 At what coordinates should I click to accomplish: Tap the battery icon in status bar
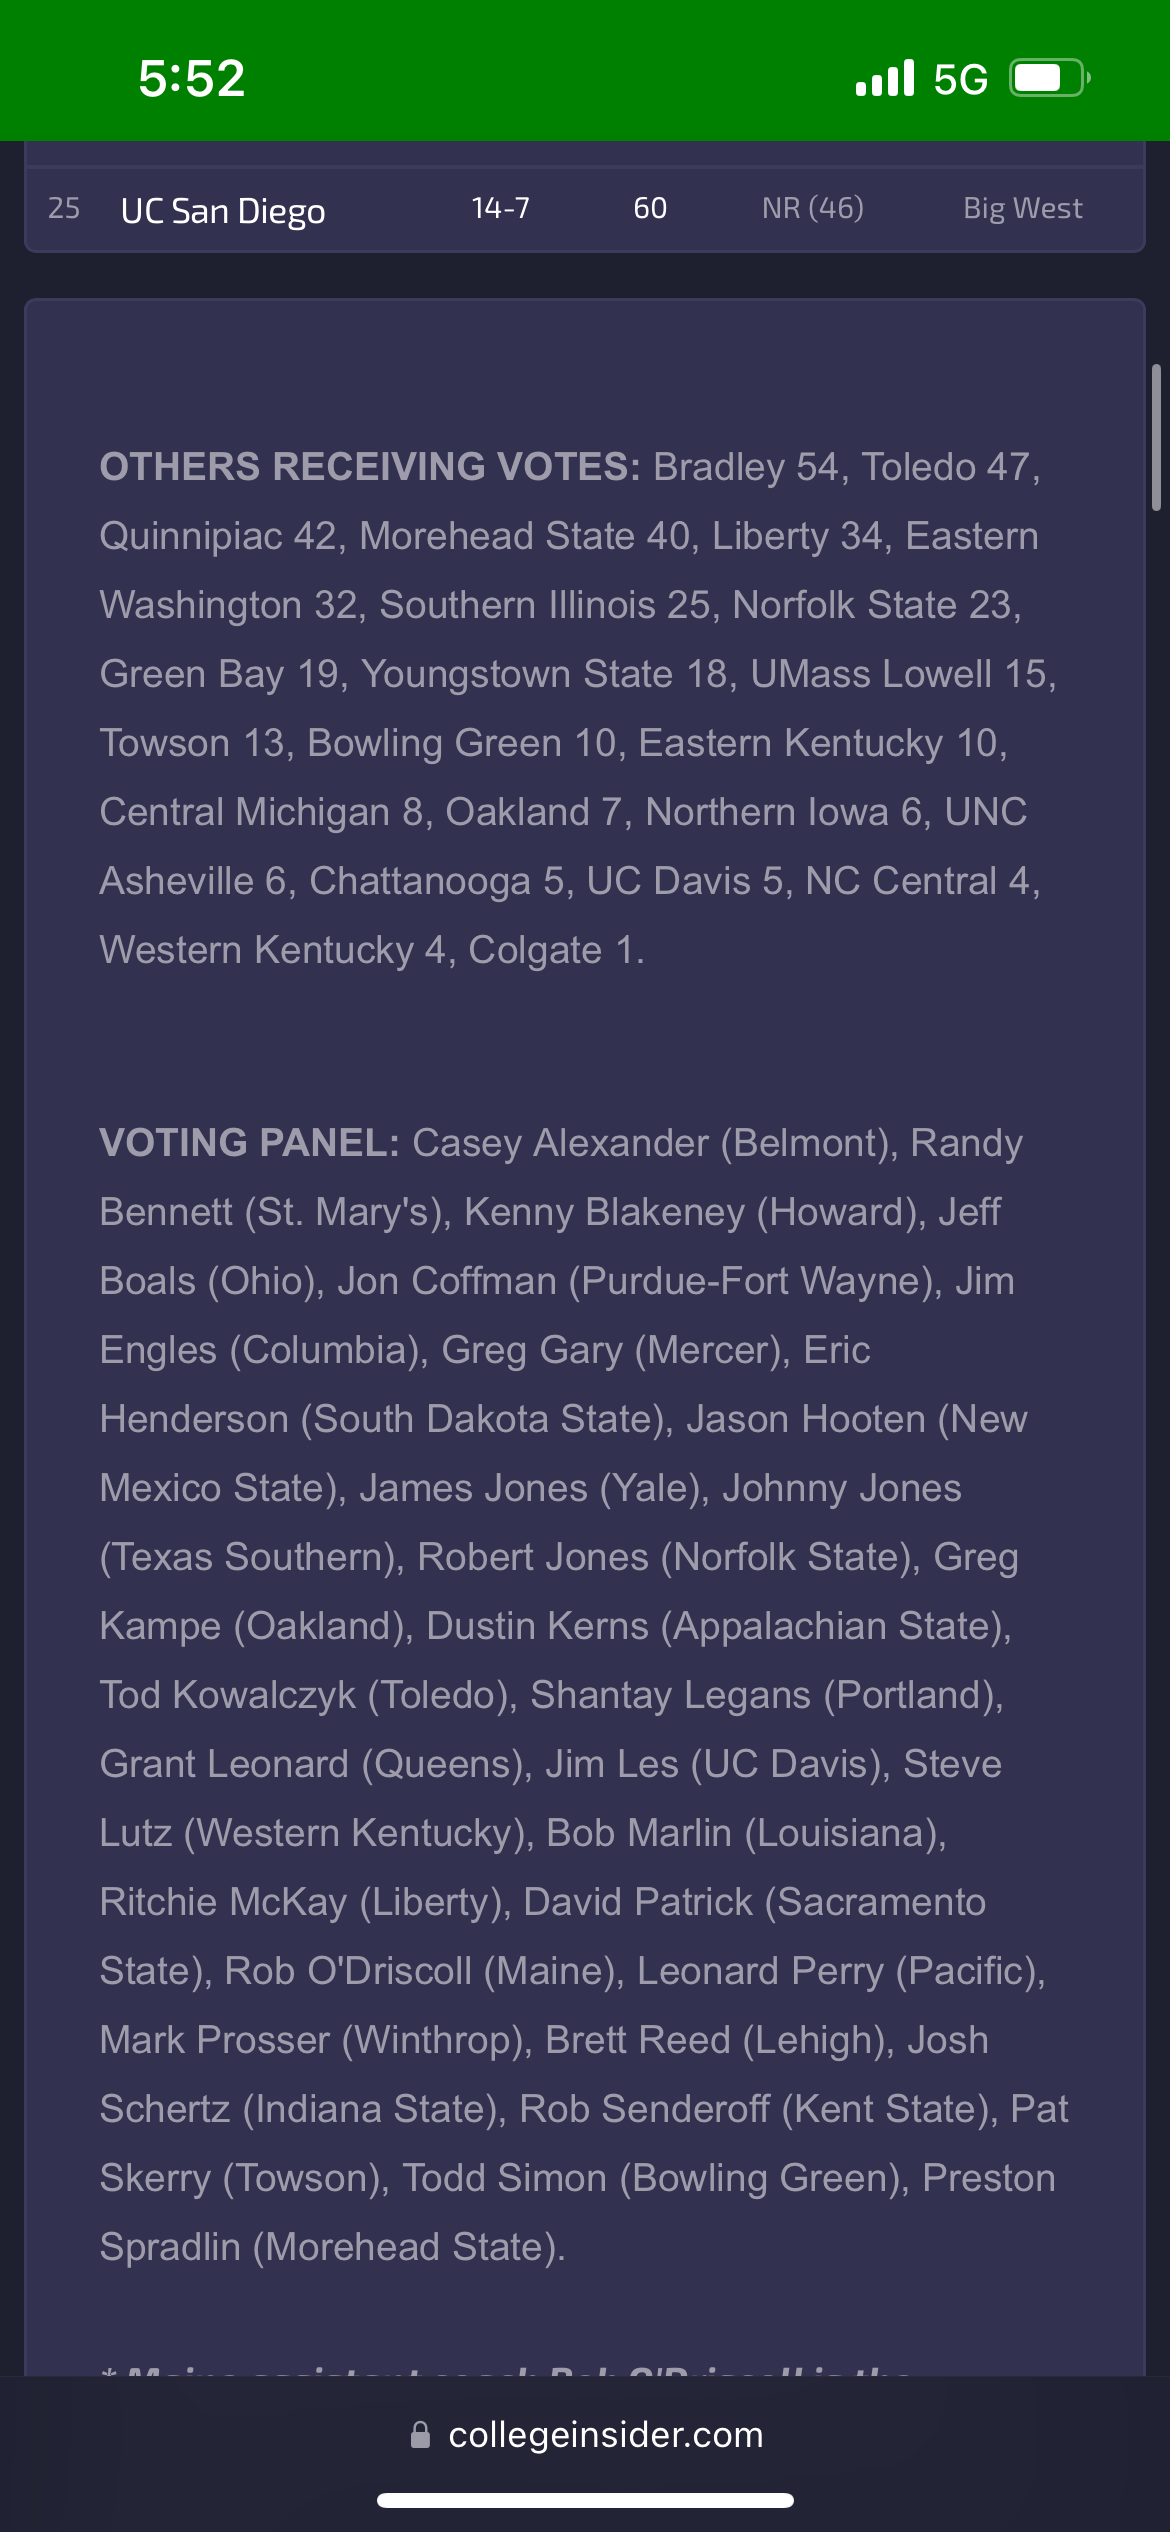click(1049, 78)
